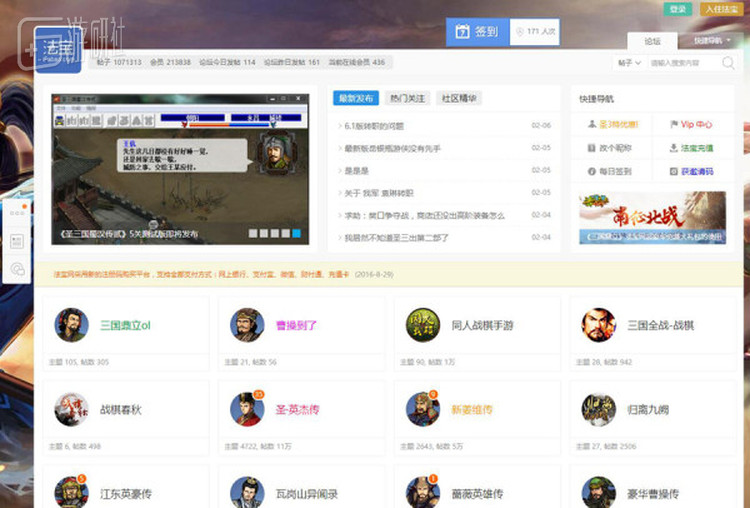Click the 帖子 1071313 statistic
Viewport: 750px width, 508px height.
click(x=119, y=62)
